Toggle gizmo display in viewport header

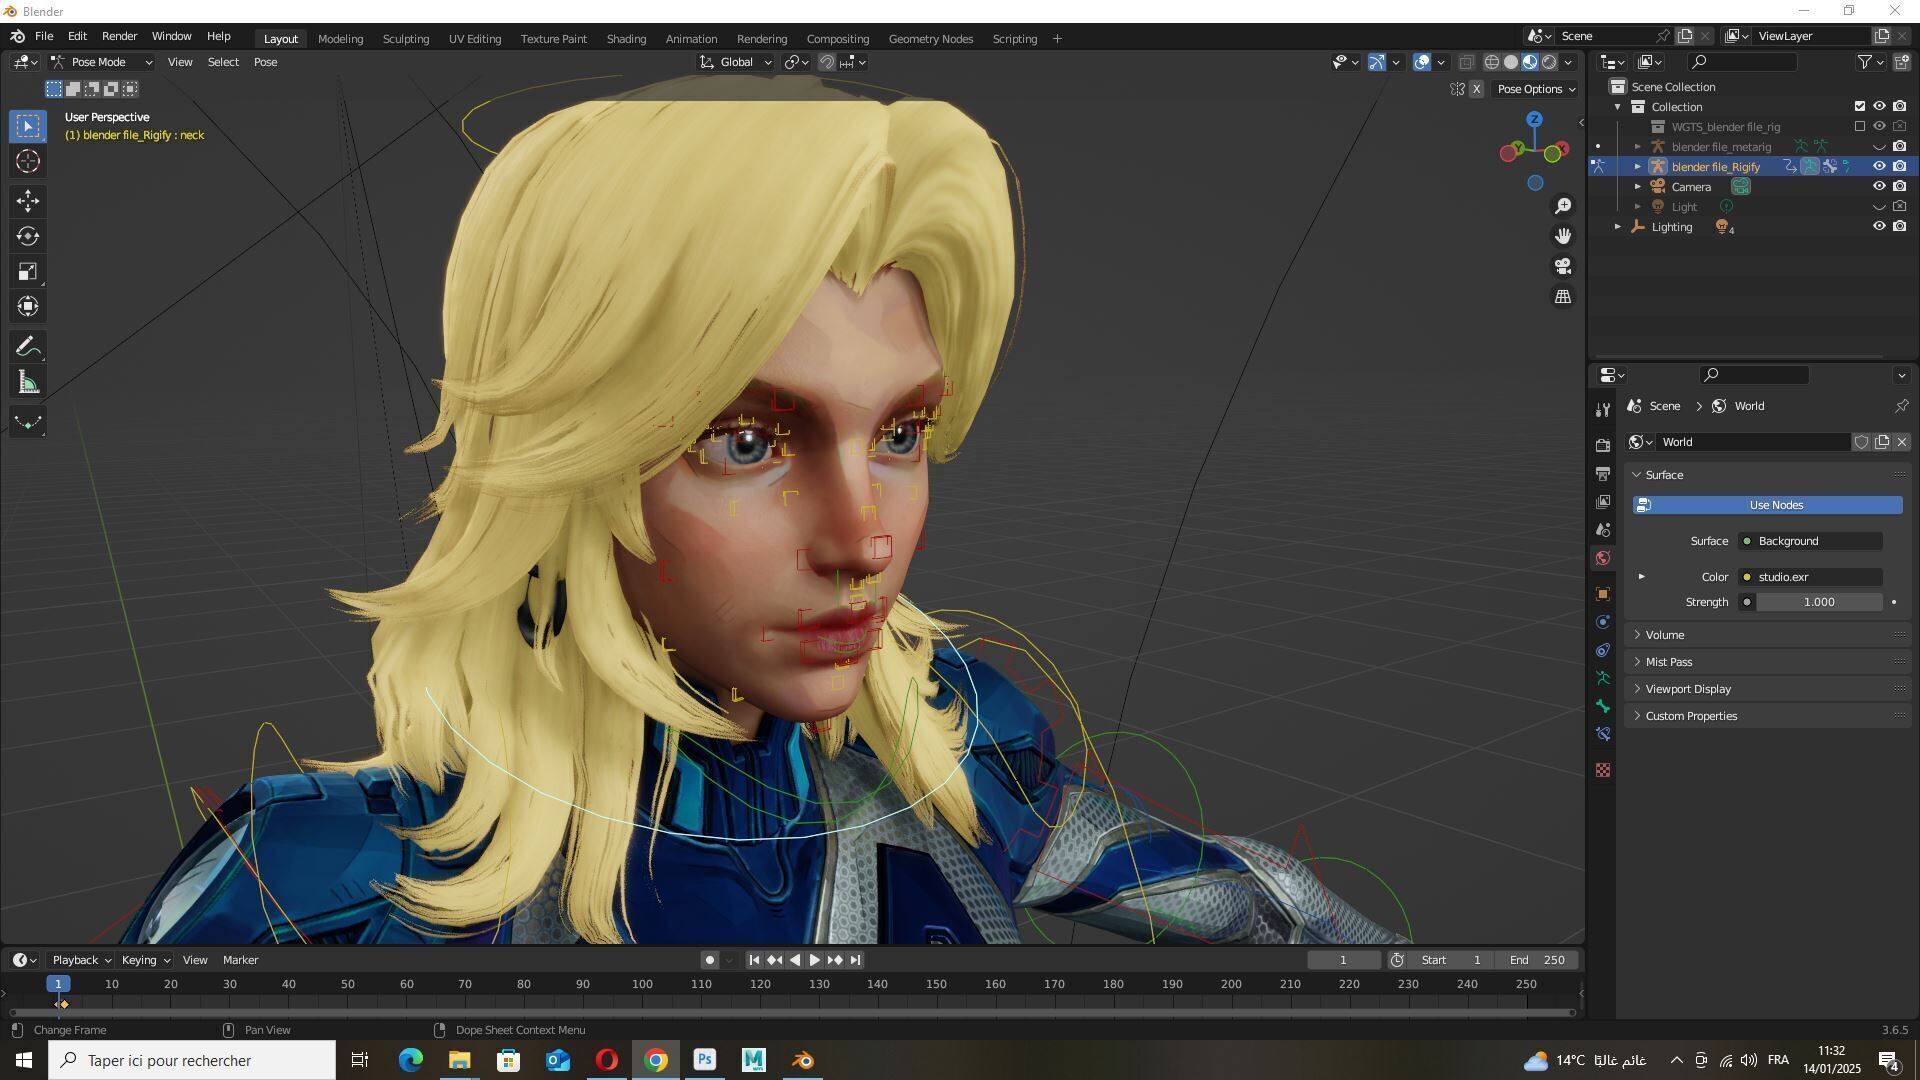[1377, 62]
